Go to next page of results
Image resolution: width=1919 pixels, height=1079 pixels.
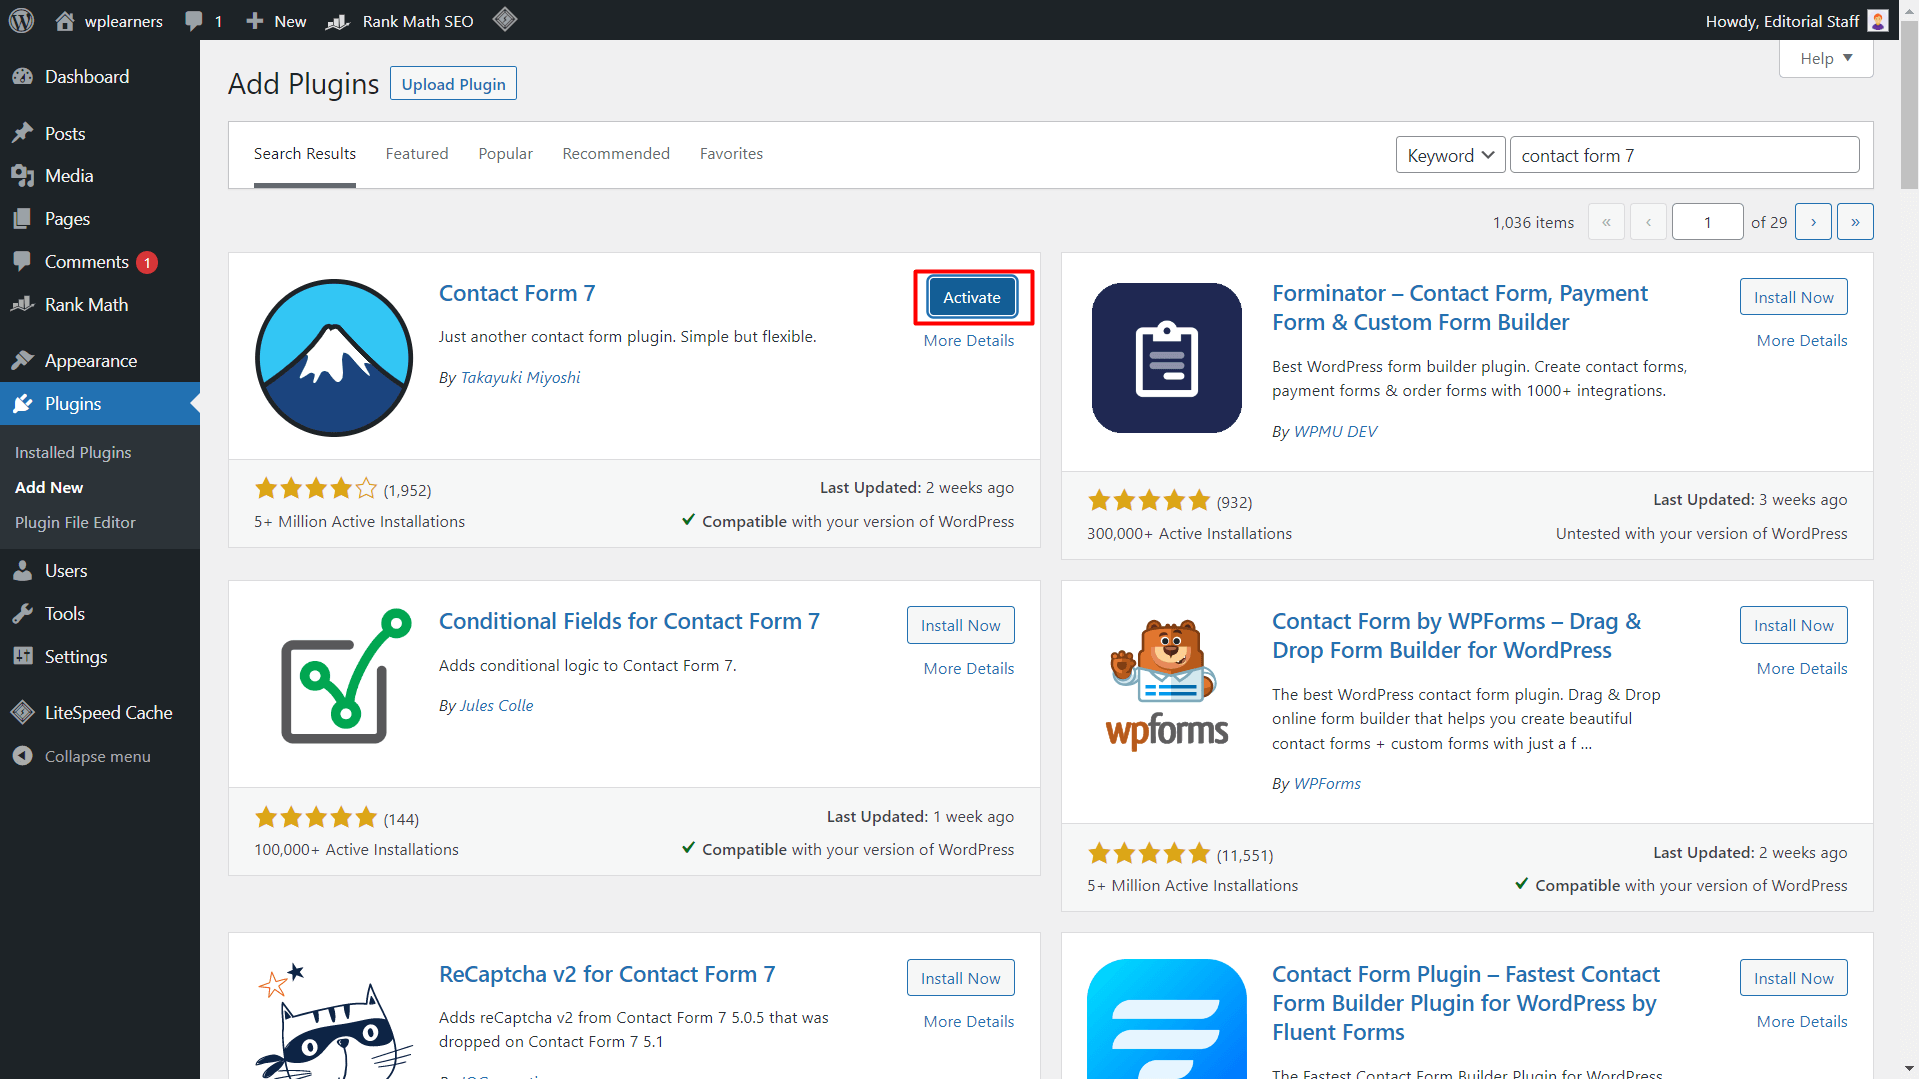click(x=1813, y=222)
